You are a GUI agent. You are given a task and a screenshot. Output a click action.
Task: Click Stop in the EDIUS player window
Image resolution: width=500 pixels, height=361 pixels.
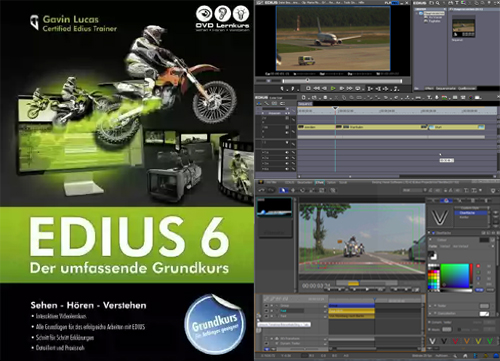[x=308, y=88]
